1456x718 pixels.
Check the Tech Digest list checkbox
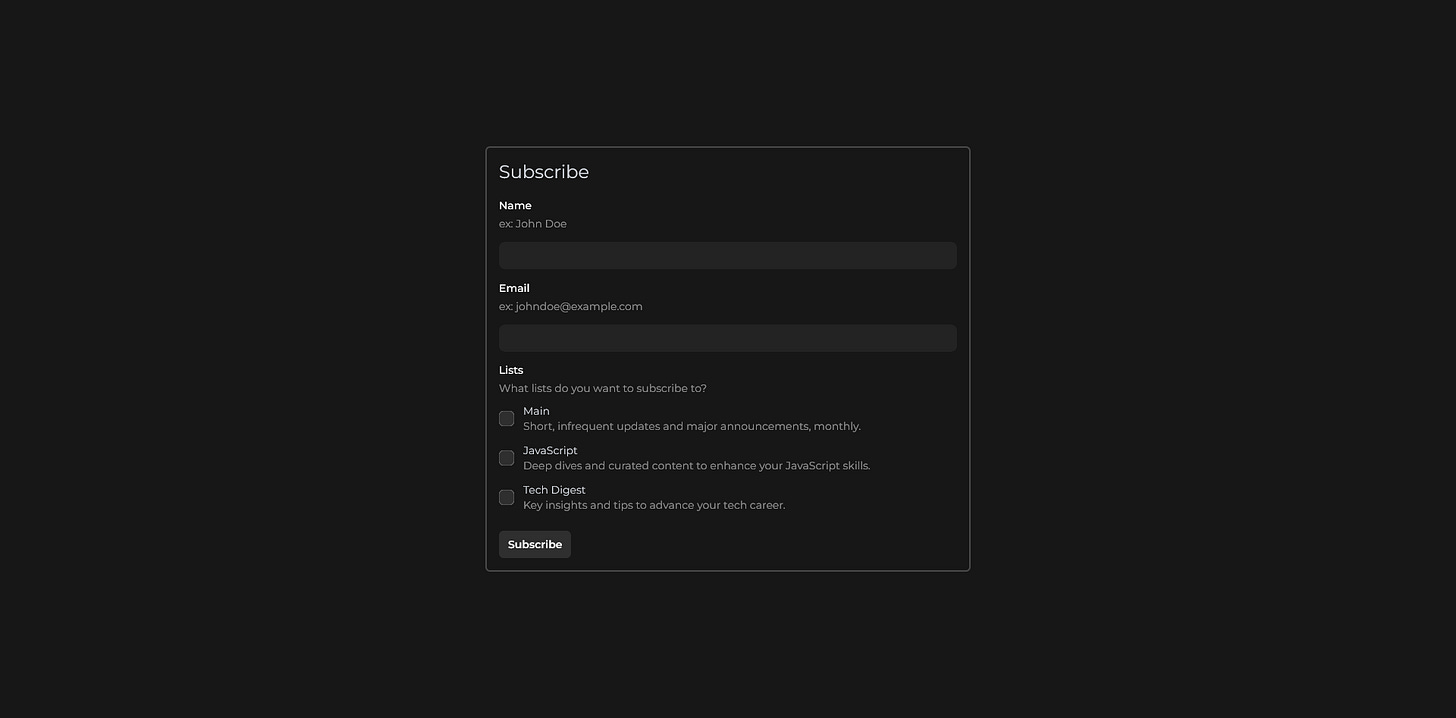tap(507, 497)
